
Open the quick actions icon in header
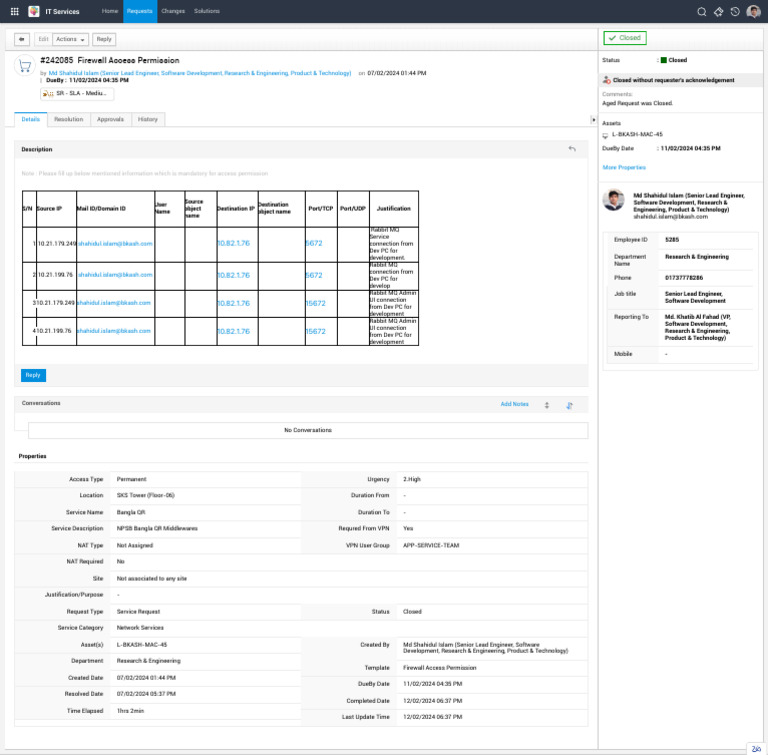click(x=718, y=11)
